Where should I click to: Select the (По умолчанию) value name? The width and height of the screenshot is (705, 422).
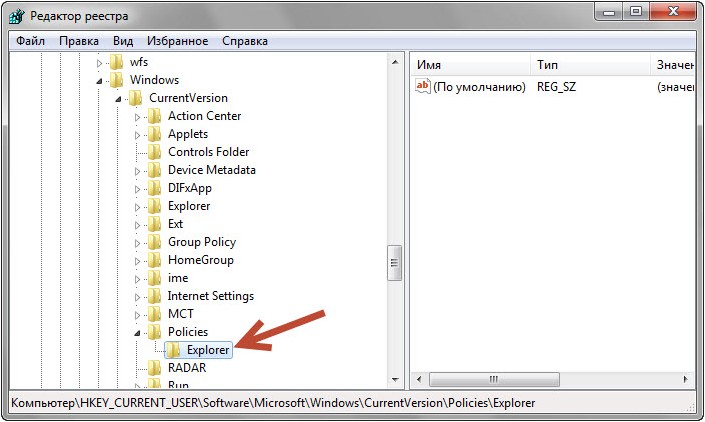tap(479, 87)
